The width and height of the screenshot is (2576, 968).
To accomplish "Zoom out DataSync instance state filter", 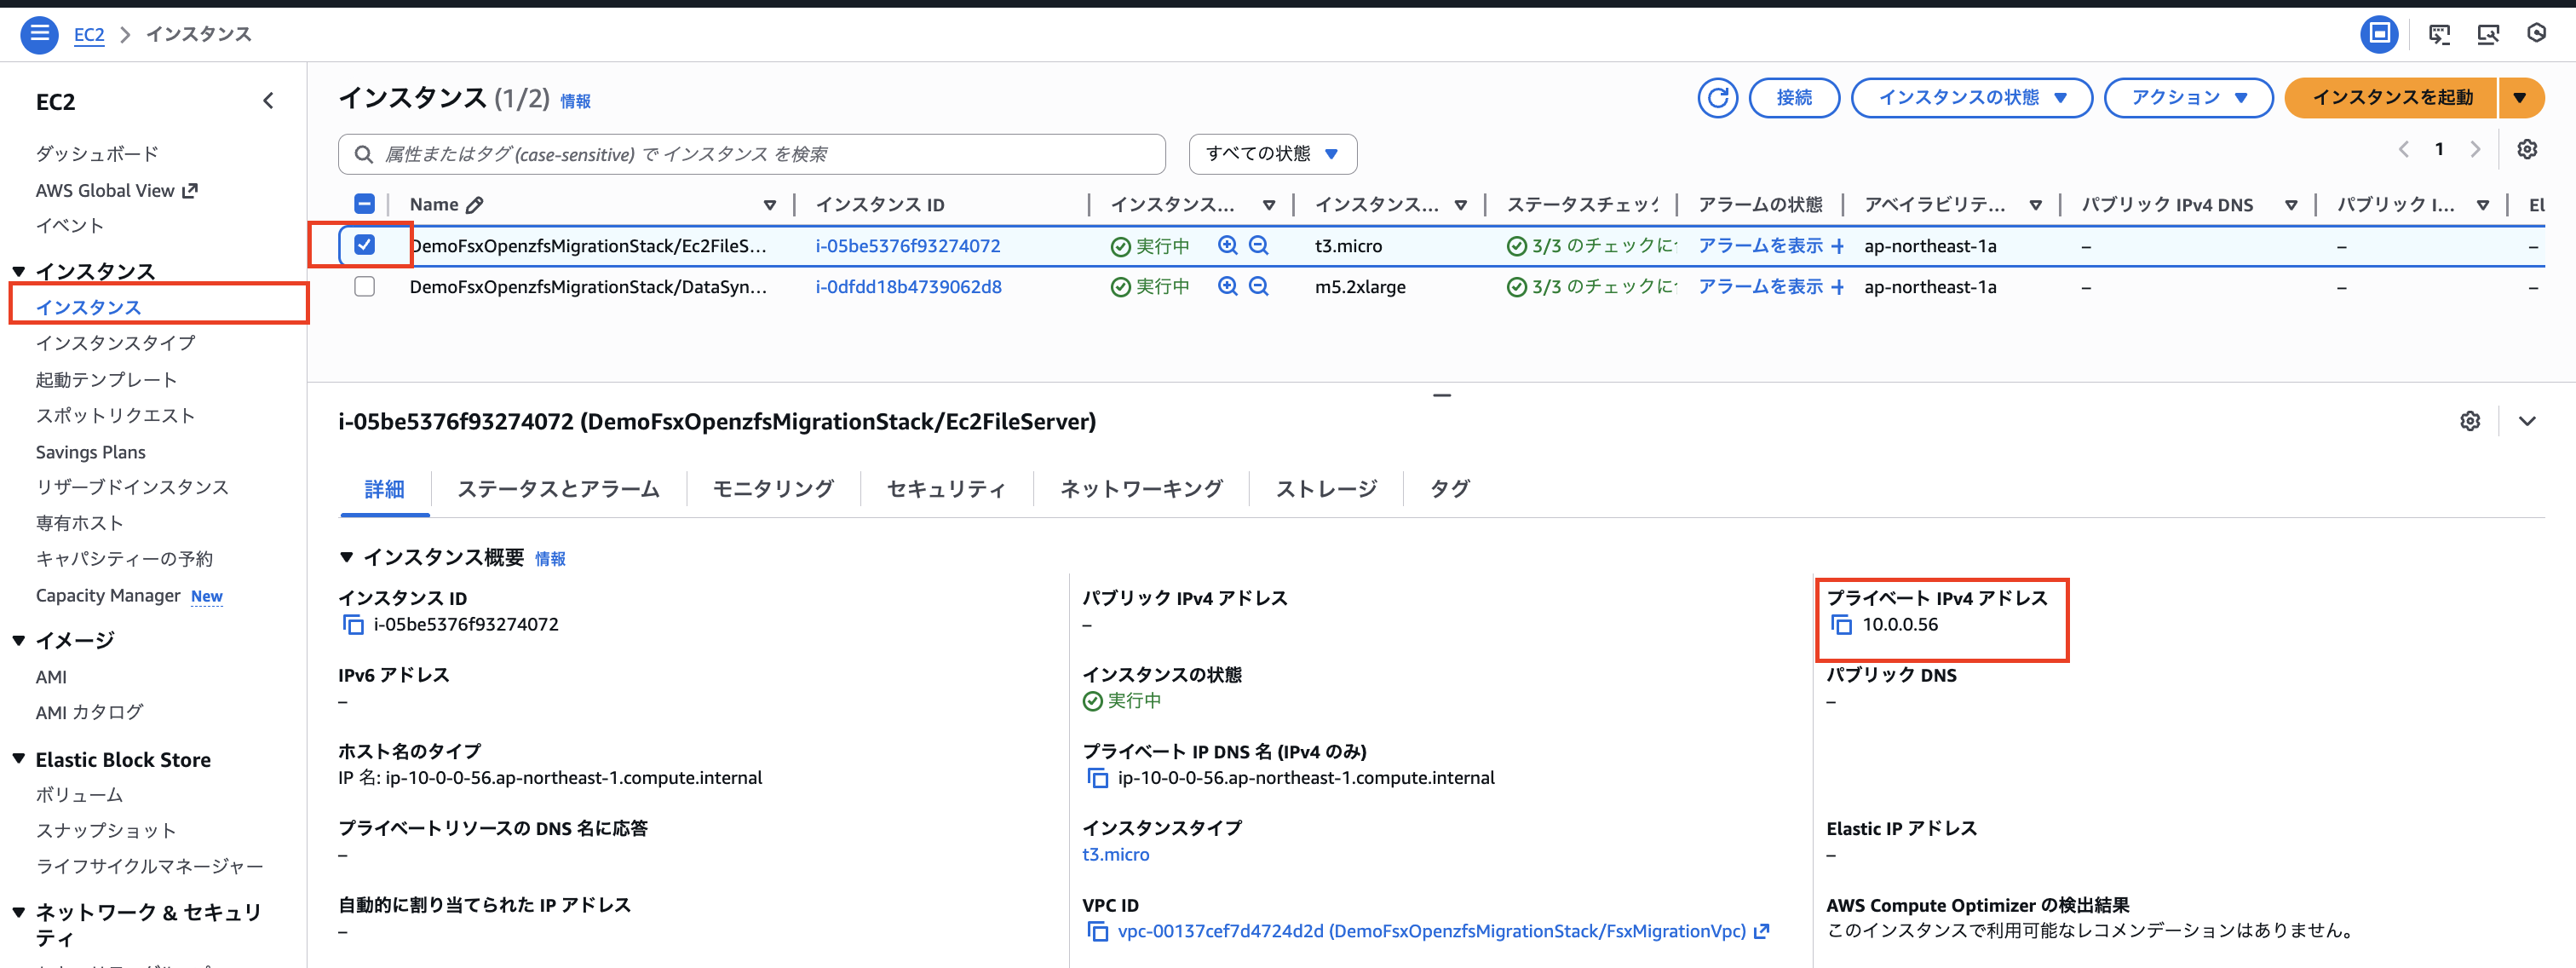I will [1259, 287].
